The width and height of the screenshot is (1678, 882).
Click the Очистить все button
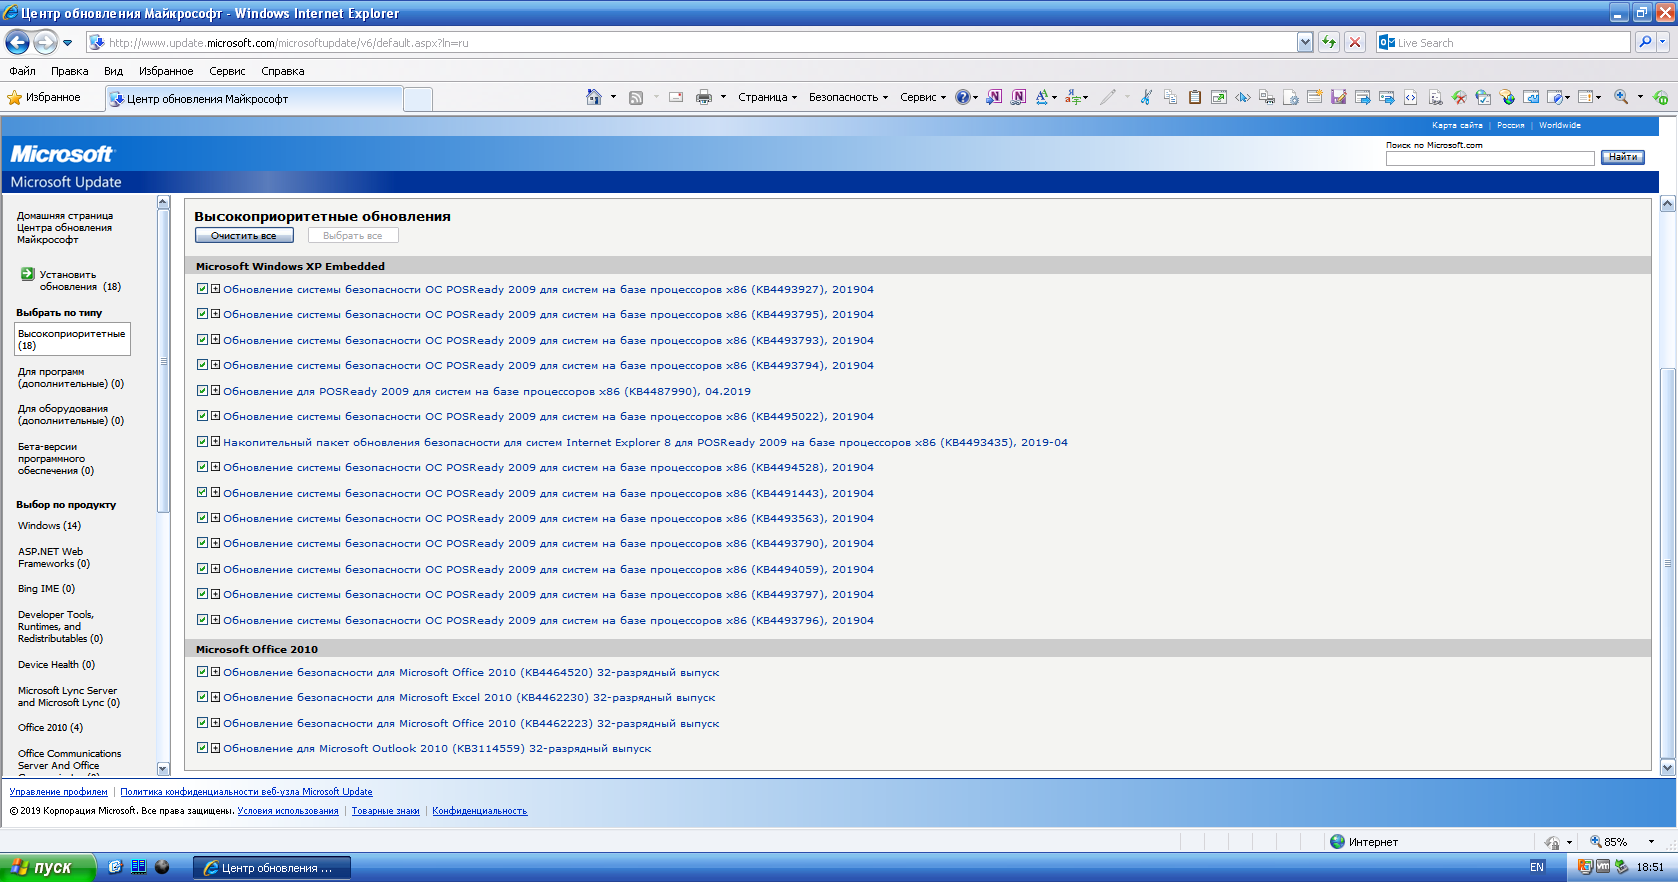coord(243,236)
